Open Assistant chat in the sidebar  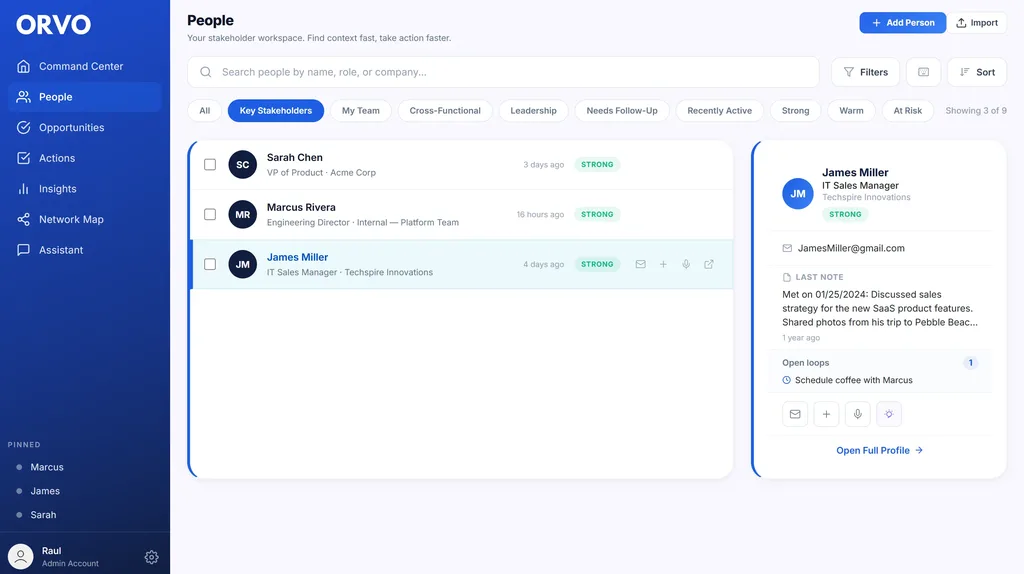point(85,250)
